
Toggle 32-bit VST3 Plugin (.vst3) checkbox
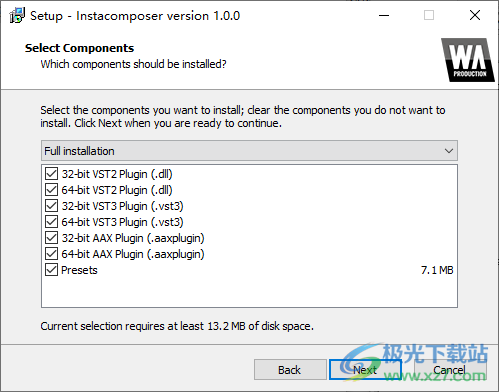click(51, 206)
